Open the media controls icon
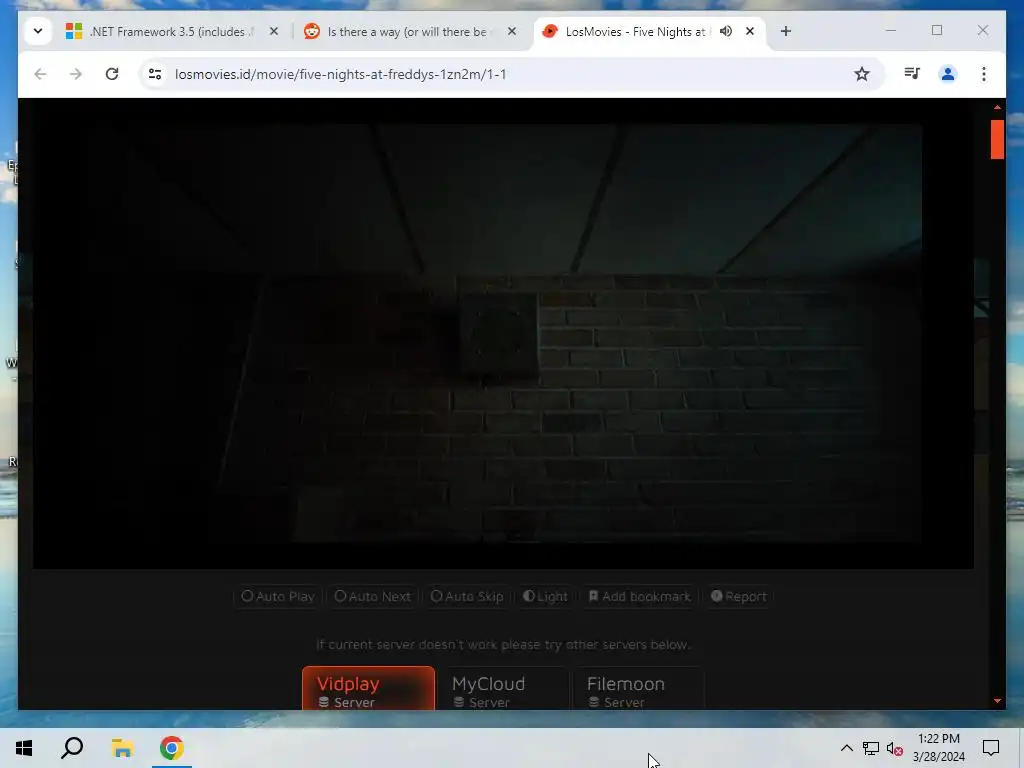This screenshot has width=1024, height=768. click(912, 74)
